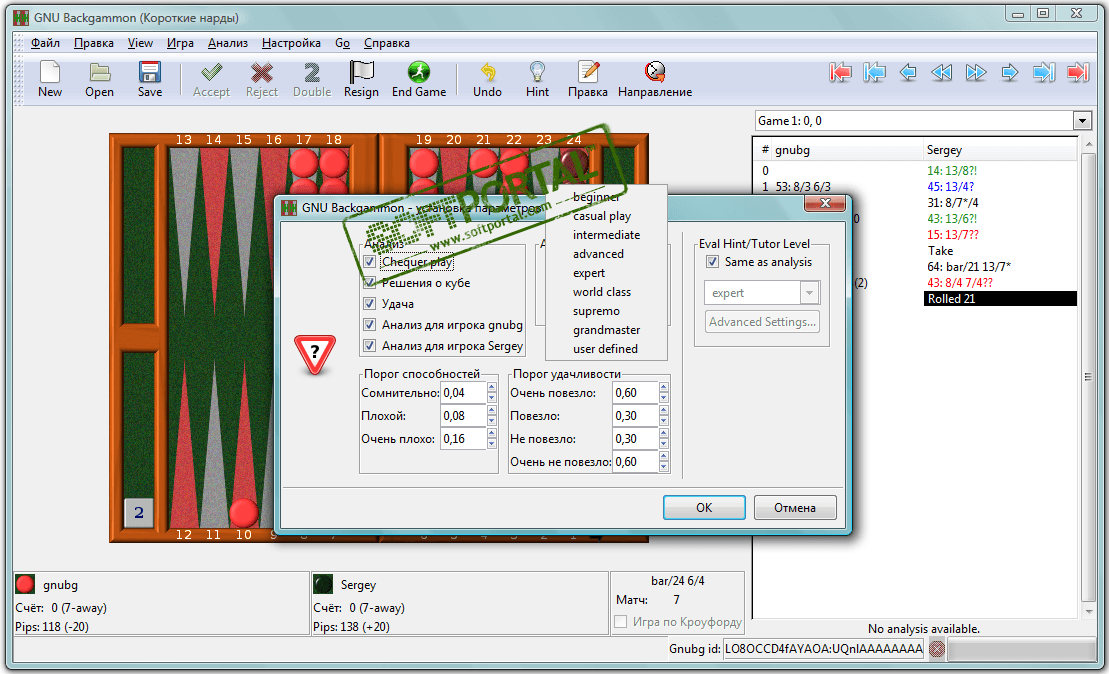Increase Очень не повезло threshold spinner

point(663,457)
